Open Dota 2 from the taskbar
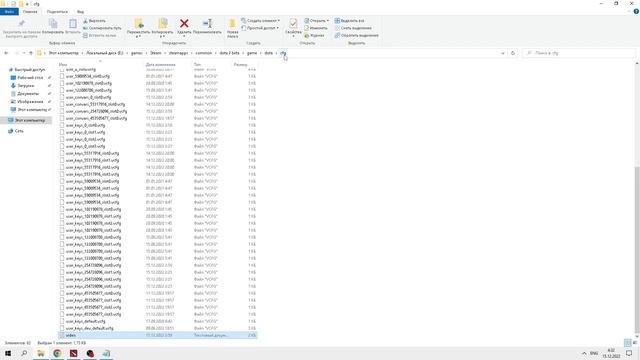640x360 pixels. 73,353
